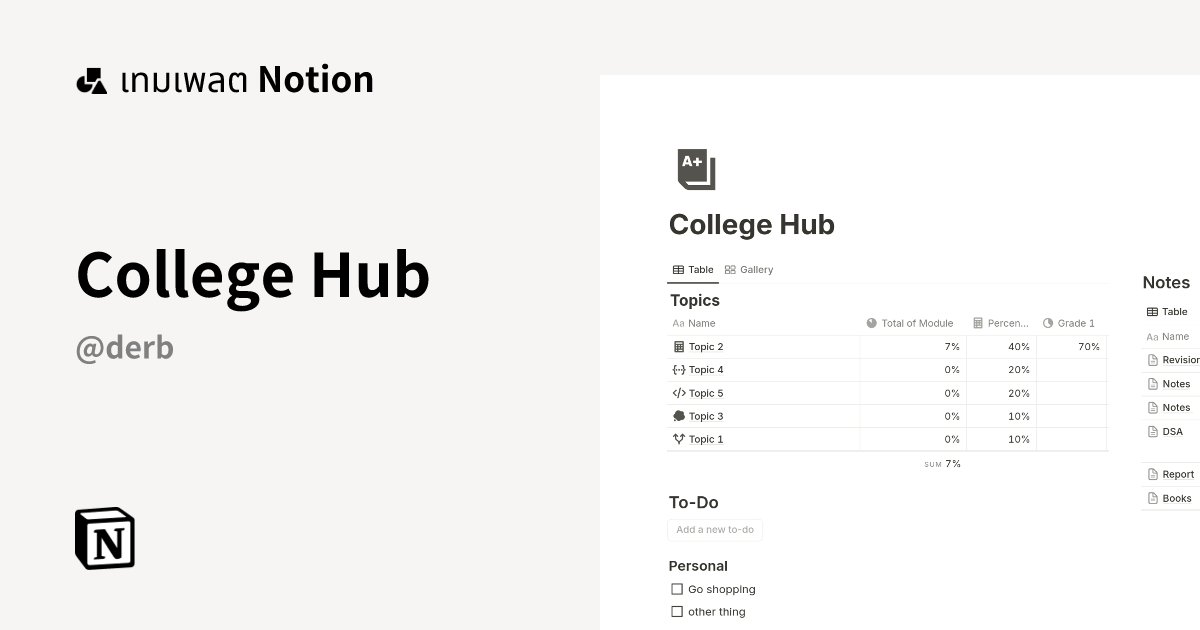Check the Go shopping to-do box
Screen dimensions: 1200x630
pyautogui.click(x=677, y=589)
